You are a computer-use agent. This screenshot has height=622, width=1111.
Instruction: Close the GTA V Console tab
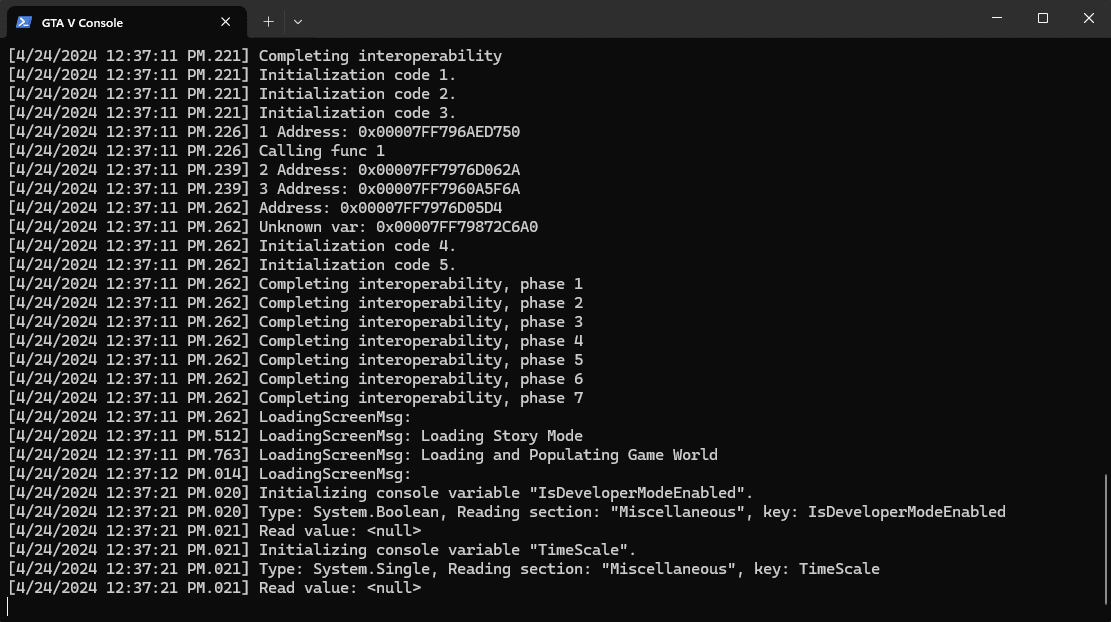[x=226, y=21]
